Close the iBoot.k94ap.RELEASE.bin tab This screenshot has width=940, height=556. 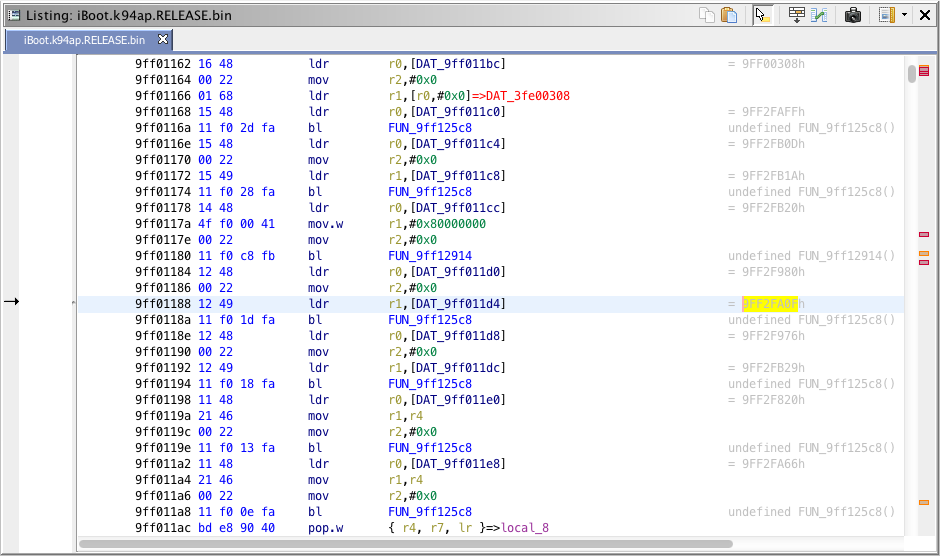(162, 40)
